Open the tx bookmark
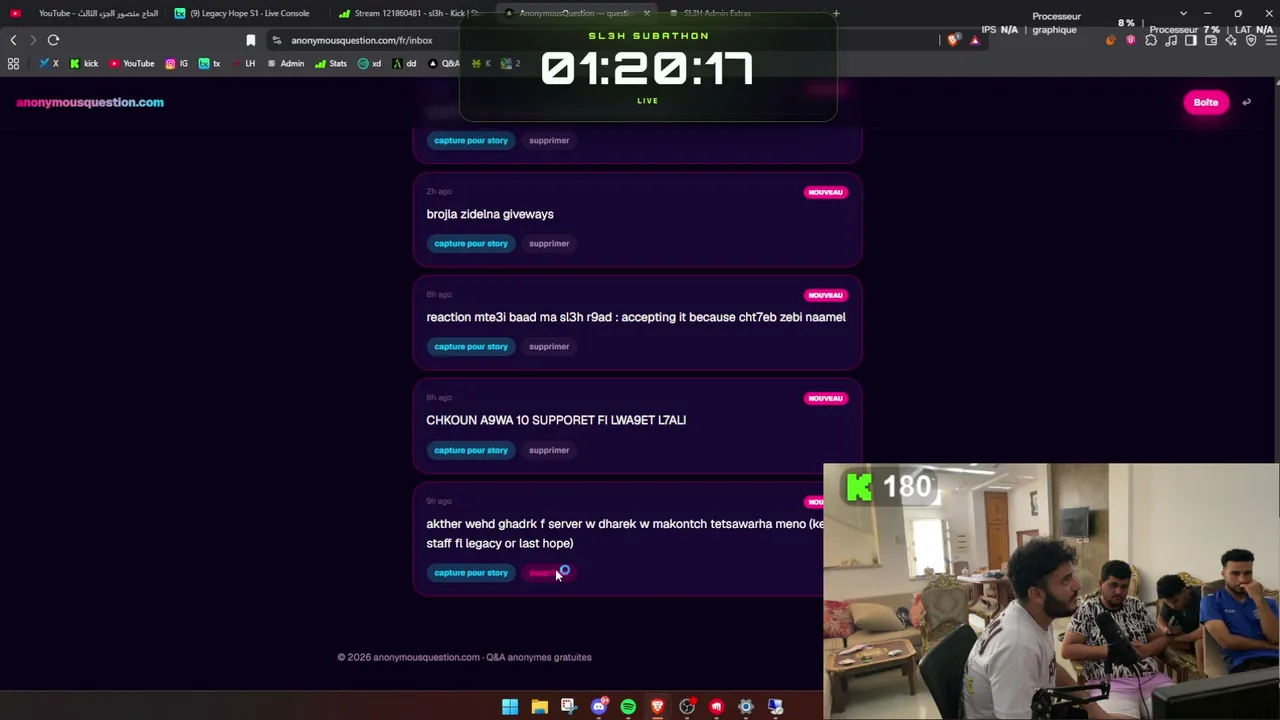 [209, 63]
